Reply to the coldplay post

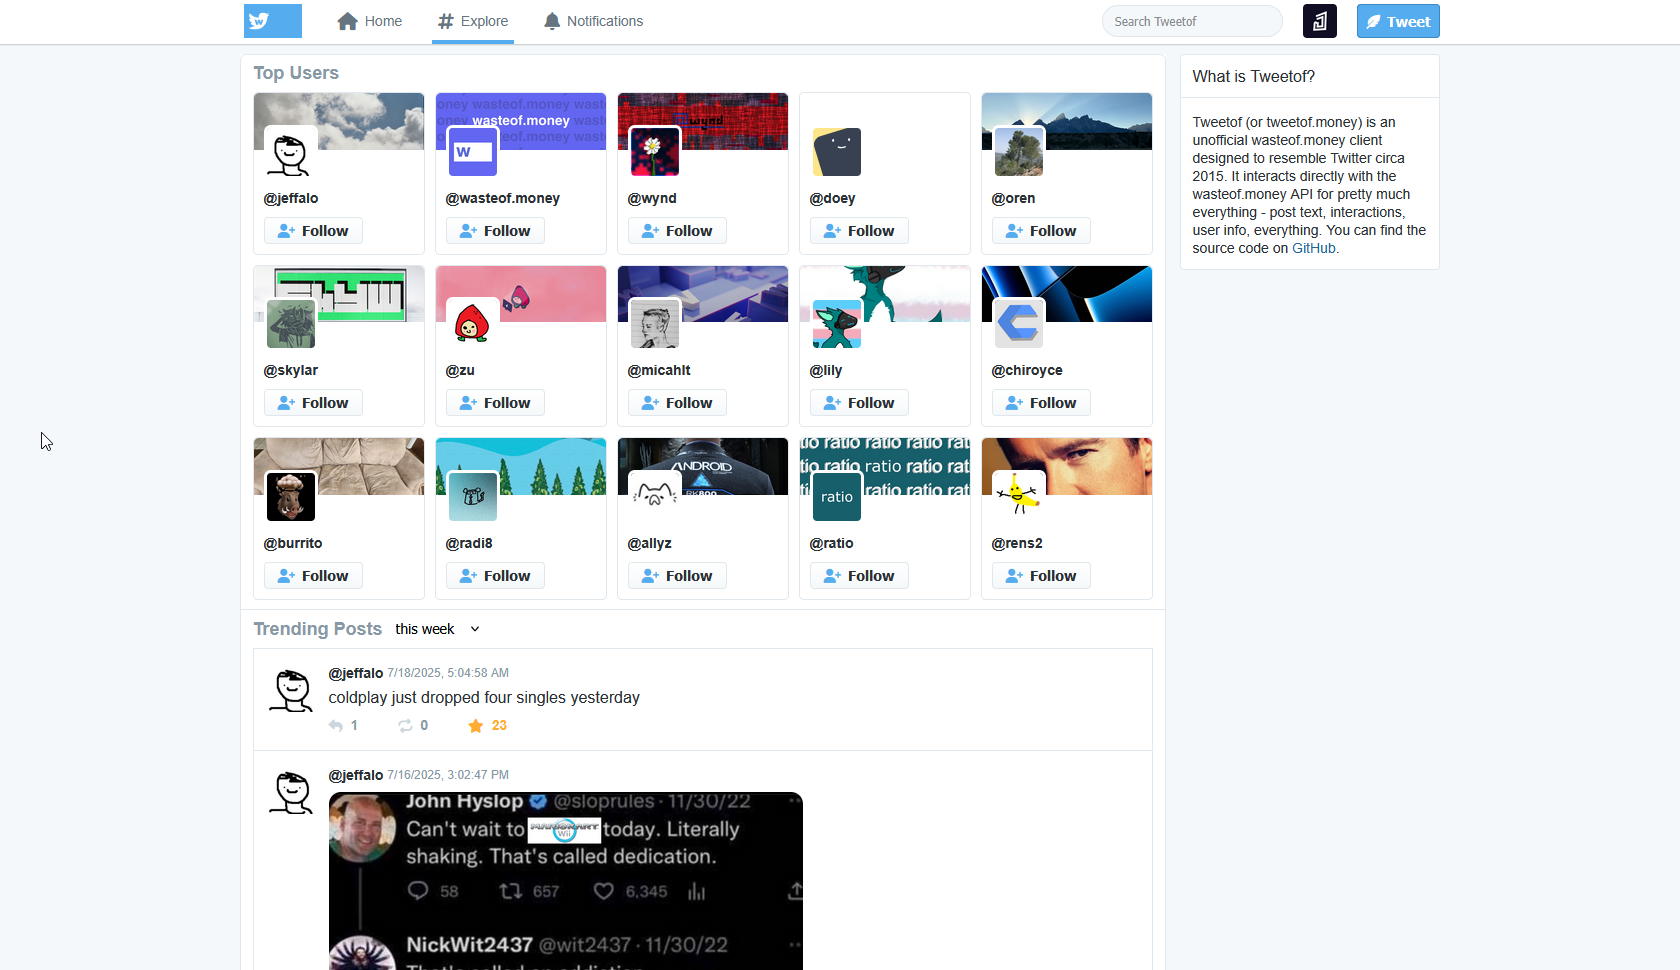(343, 726)
